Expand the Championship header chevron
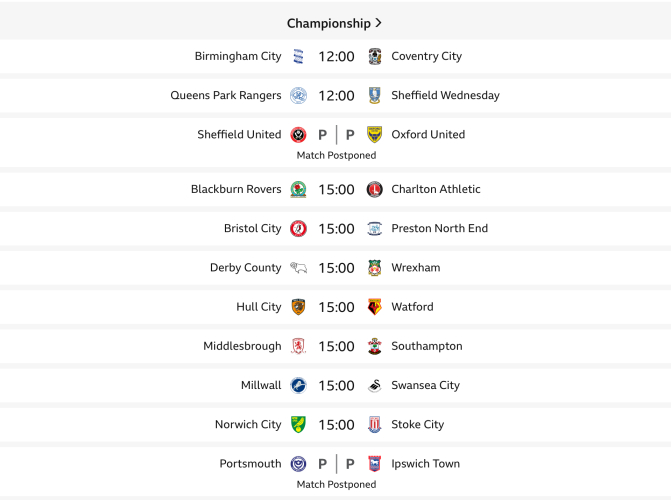The image size is (671, 500). coord(379,23)
